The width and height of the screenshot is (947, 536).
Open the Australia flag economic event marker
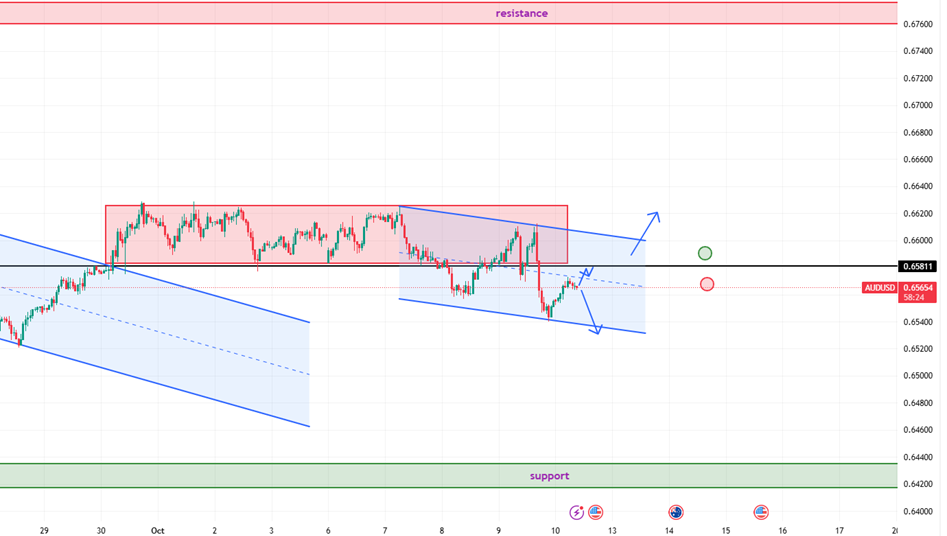point(676,512)
